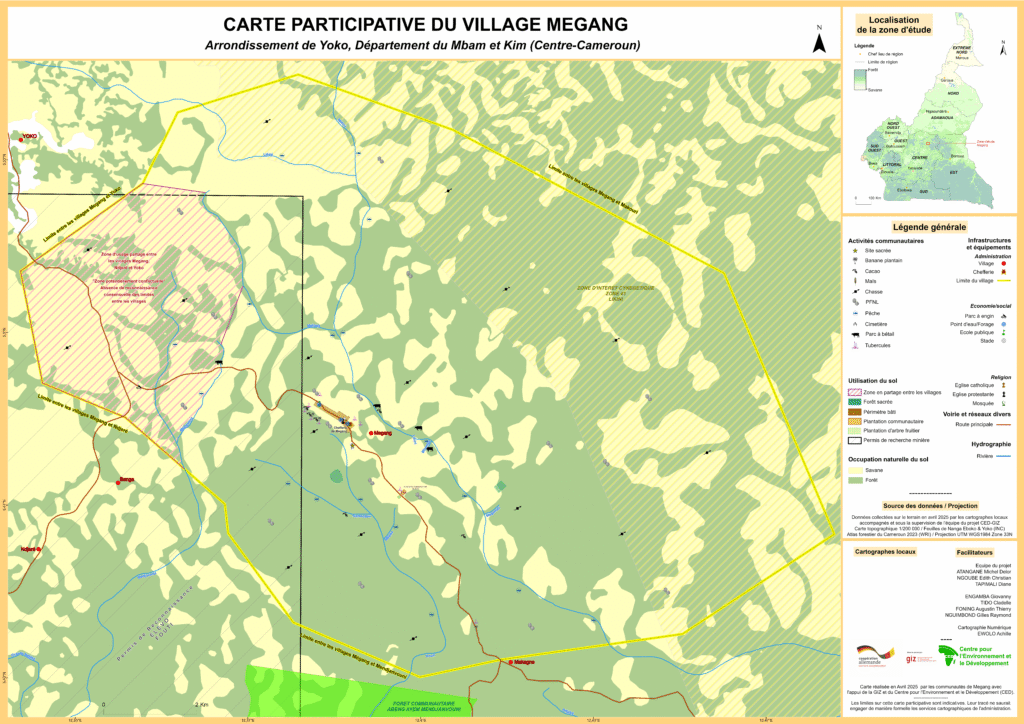The image size is (1024, 724).
Task: Click the 'Activités communautaires' legend heading
Action: (x=886, y=241)
